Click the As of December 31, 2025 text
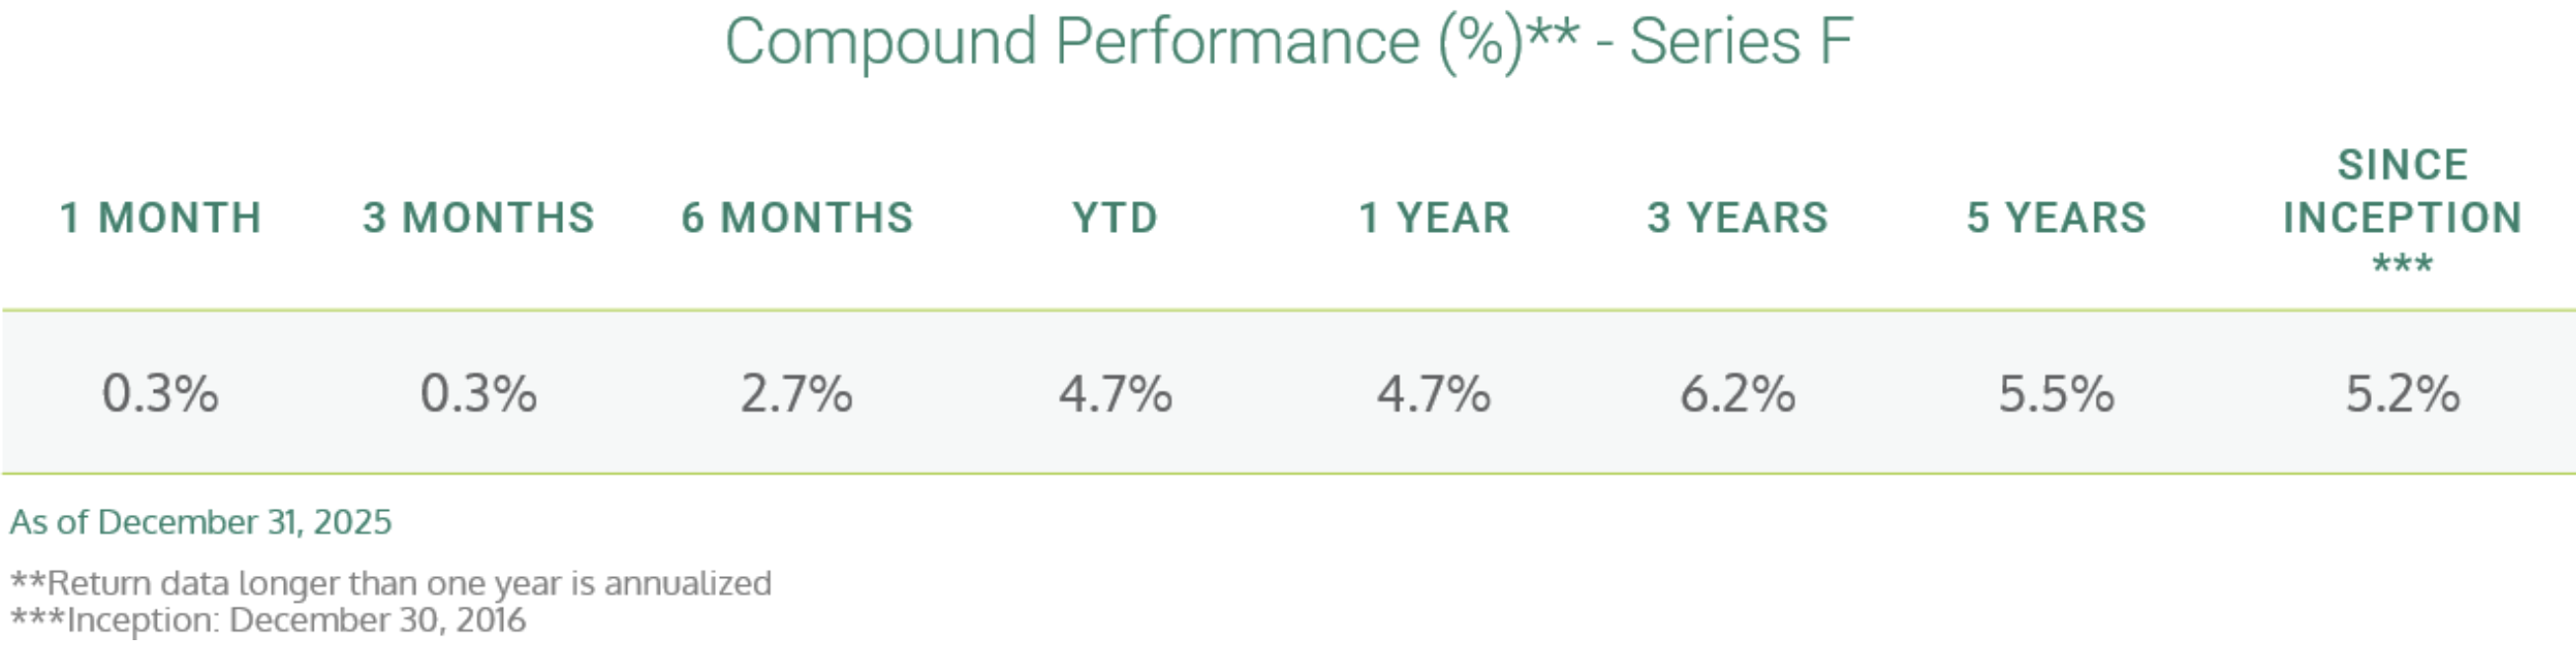Screen dimensions: 2576x653 coord(201,522)
